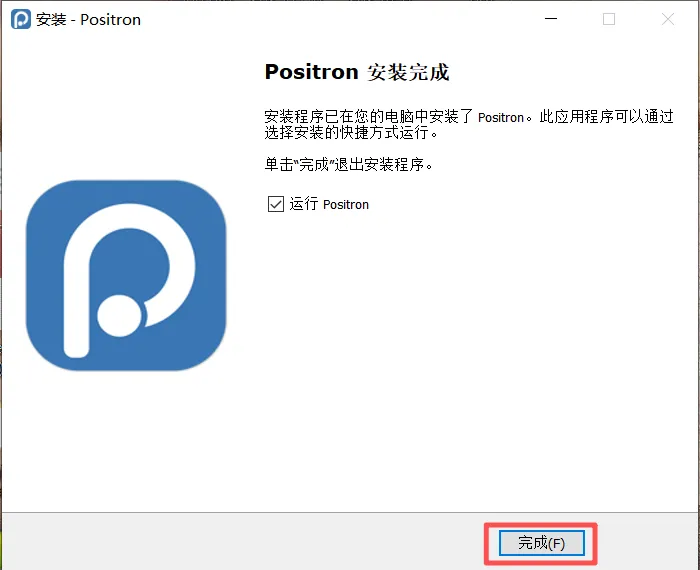The image size is (700, 570).
Task: Click the disabled maximize button
Action: point(609,19)
